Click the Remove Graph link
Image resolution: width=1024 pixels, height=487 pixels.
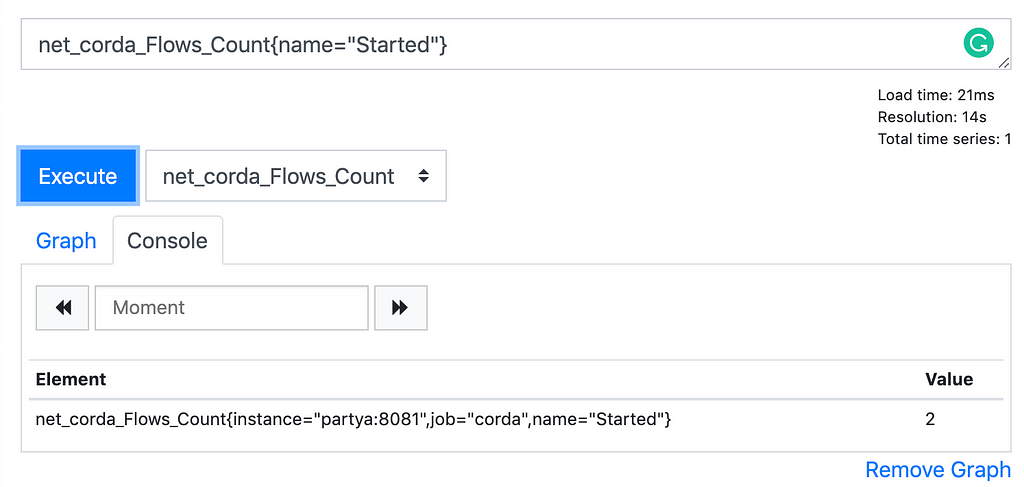(x=938, y=470)
